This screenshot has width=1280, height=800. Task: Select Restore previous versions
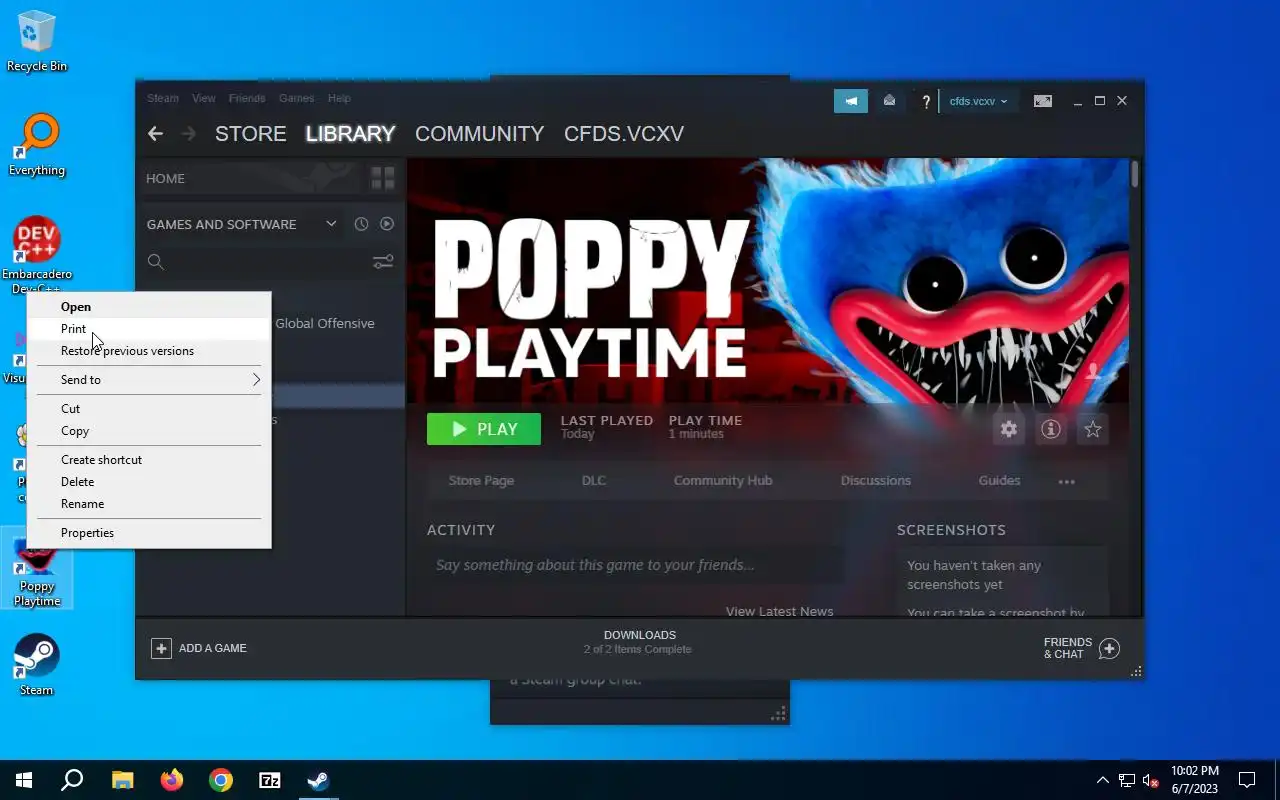pyautogui.click(x=149, y=351)
